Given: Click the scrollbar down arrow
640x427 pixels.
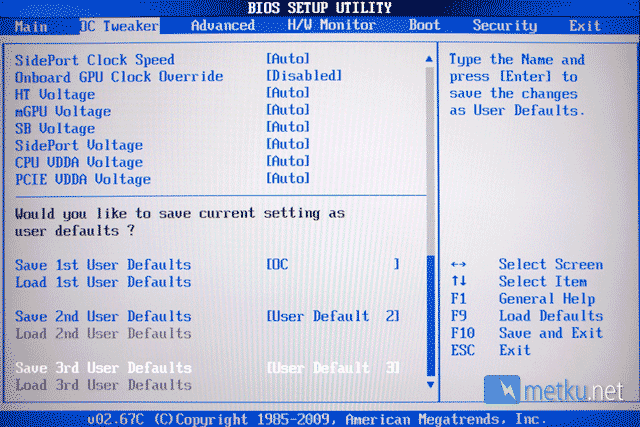Looking at the screenshot, I should (x=430, y=385).
